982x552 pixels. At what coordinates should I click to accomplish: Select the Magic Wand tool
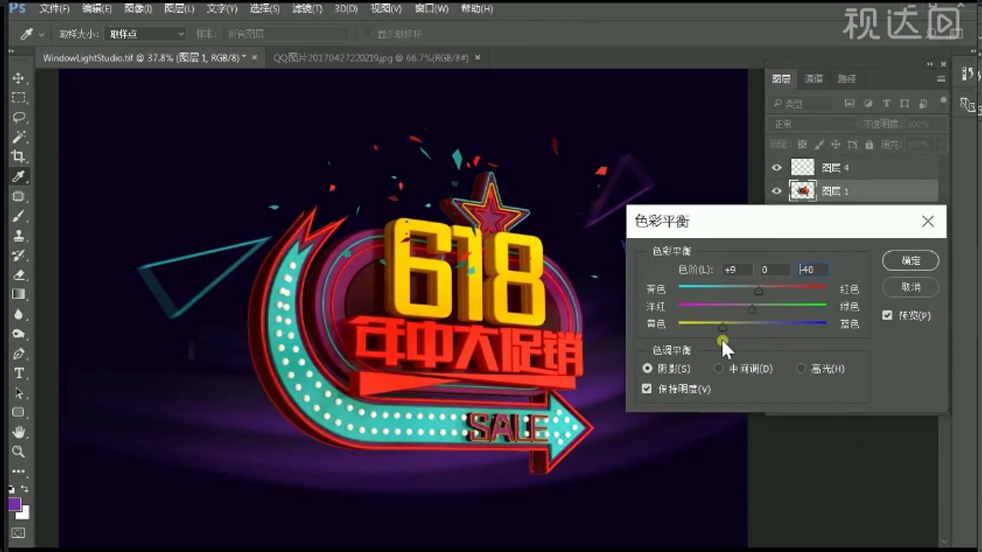coord(19,137)
